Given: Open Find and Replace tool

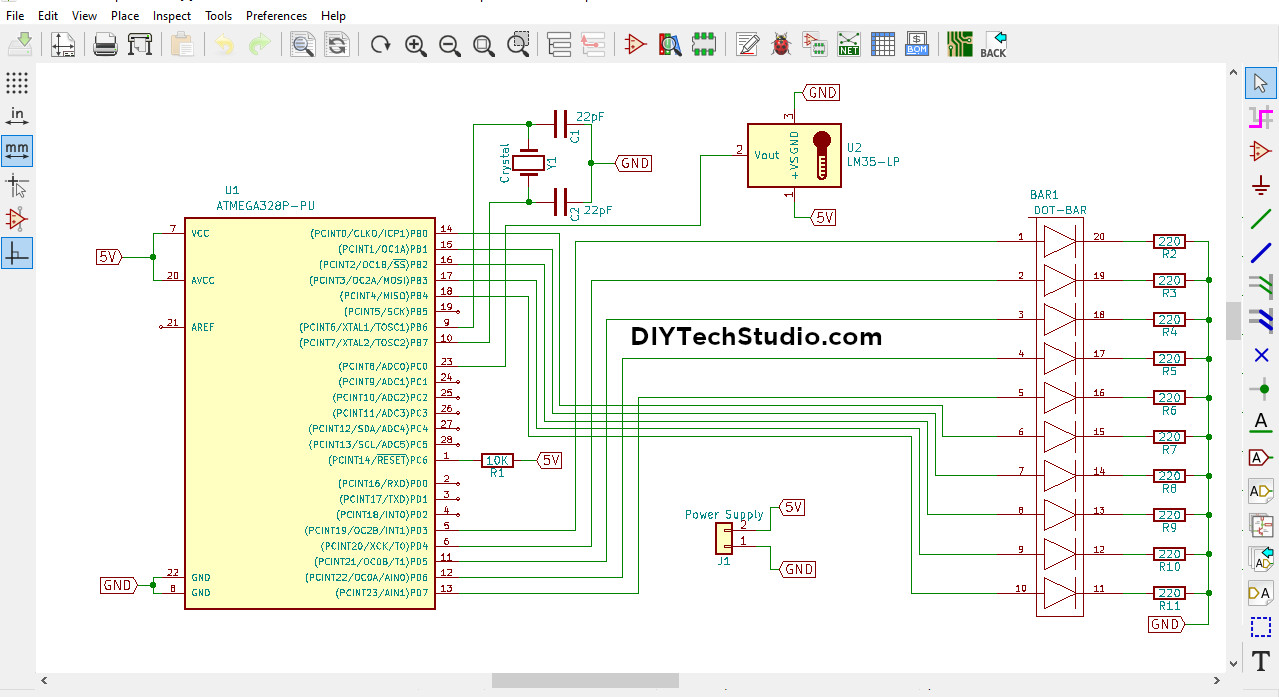Looking at the screenshot, I should (337, 44).
